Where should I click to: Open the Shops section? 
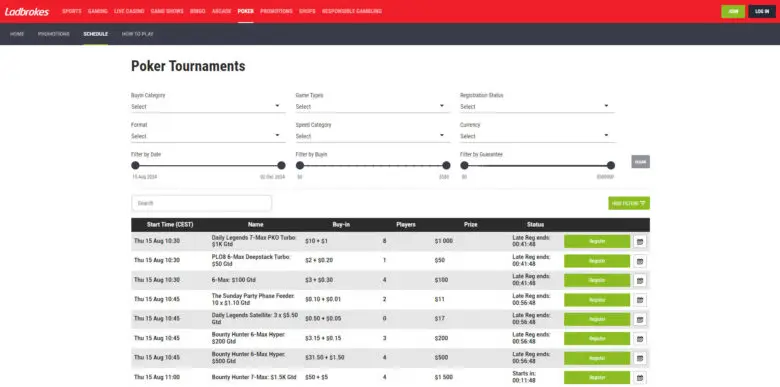[307, 11]
